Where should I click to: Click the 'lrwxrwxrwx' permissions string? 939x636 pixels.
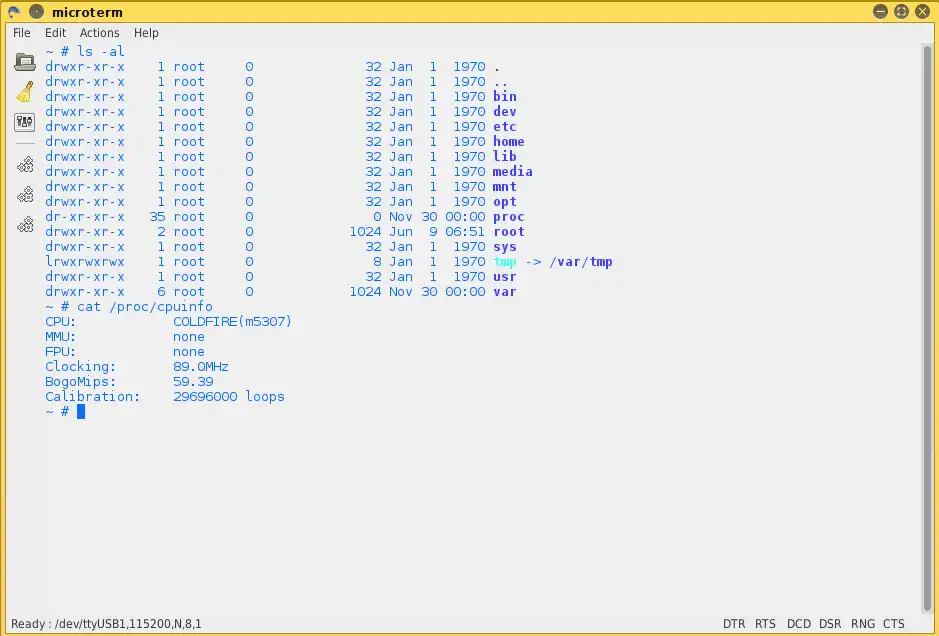pos(85,262)
